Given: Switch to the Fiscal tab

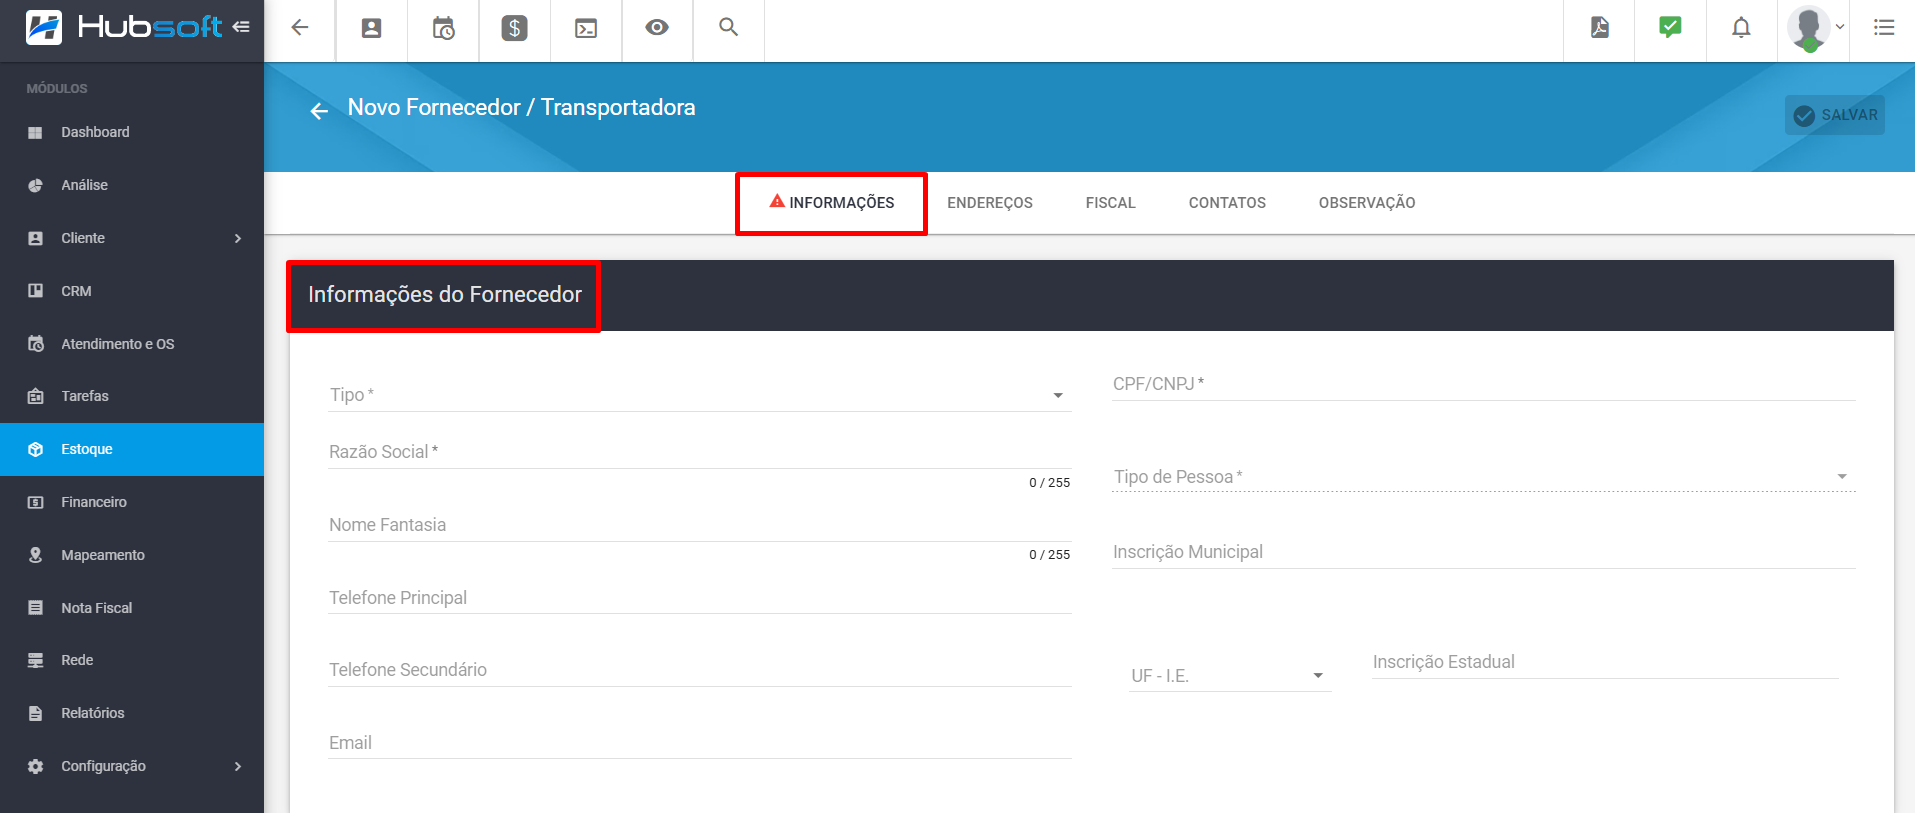Looking at the screenshot, I should click(1110, 203).
